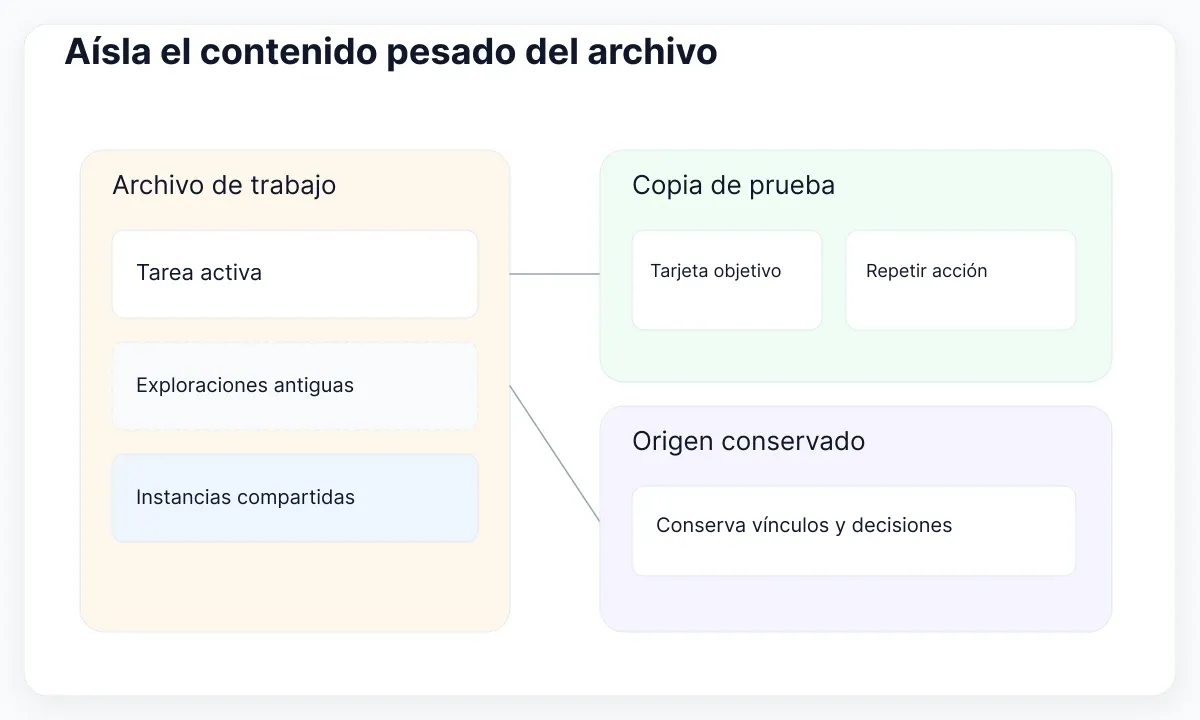
Task: Click title 'Aísla el contenido pesado del archivo'
Action: point(391,52)
